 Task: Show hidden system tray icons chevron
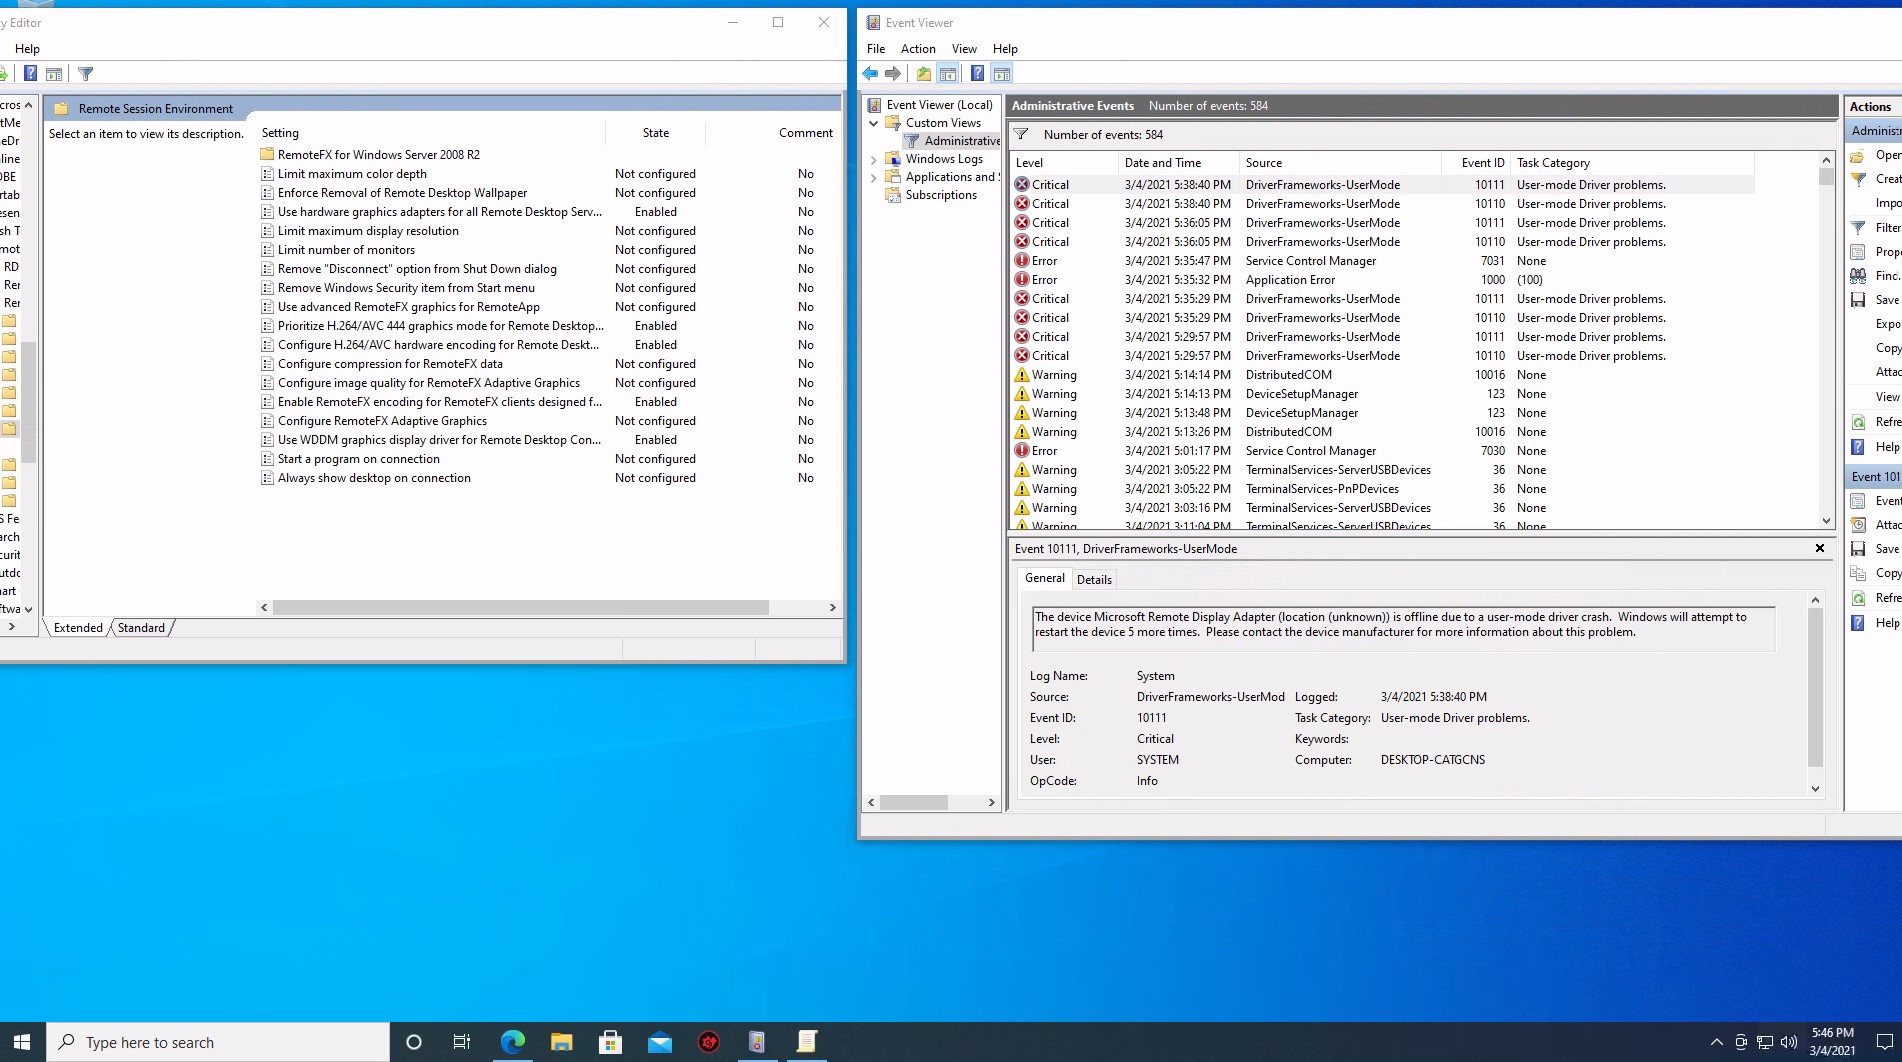pos(1717,1042)
